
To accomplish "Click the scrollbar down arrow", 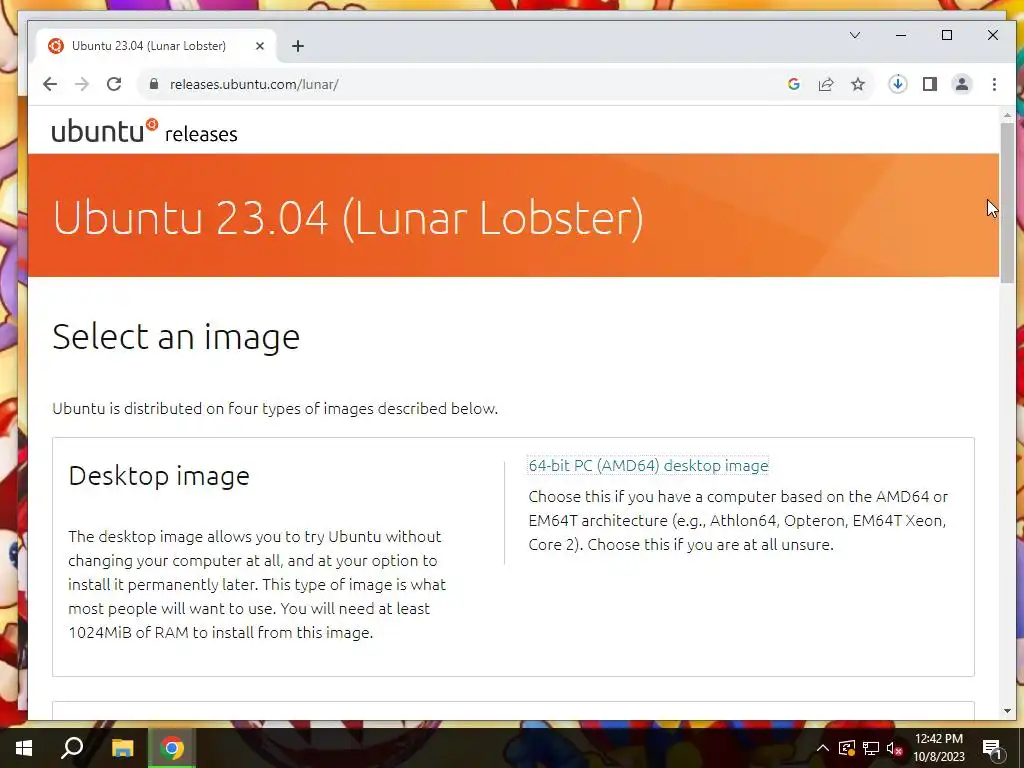I will 1007,711.
